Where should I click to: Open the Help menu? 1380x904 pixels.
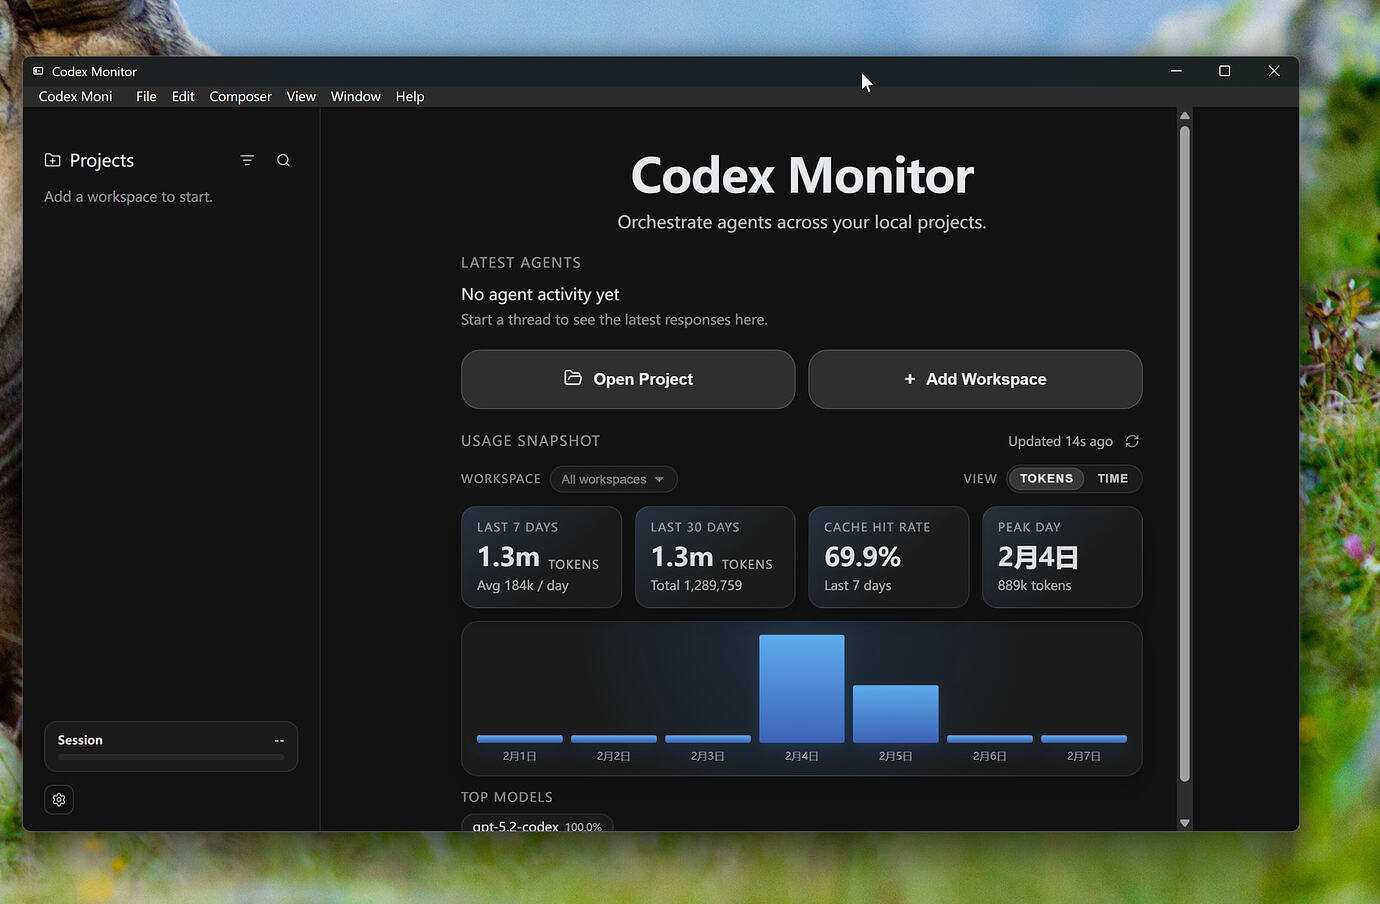[x=410, y=96]
